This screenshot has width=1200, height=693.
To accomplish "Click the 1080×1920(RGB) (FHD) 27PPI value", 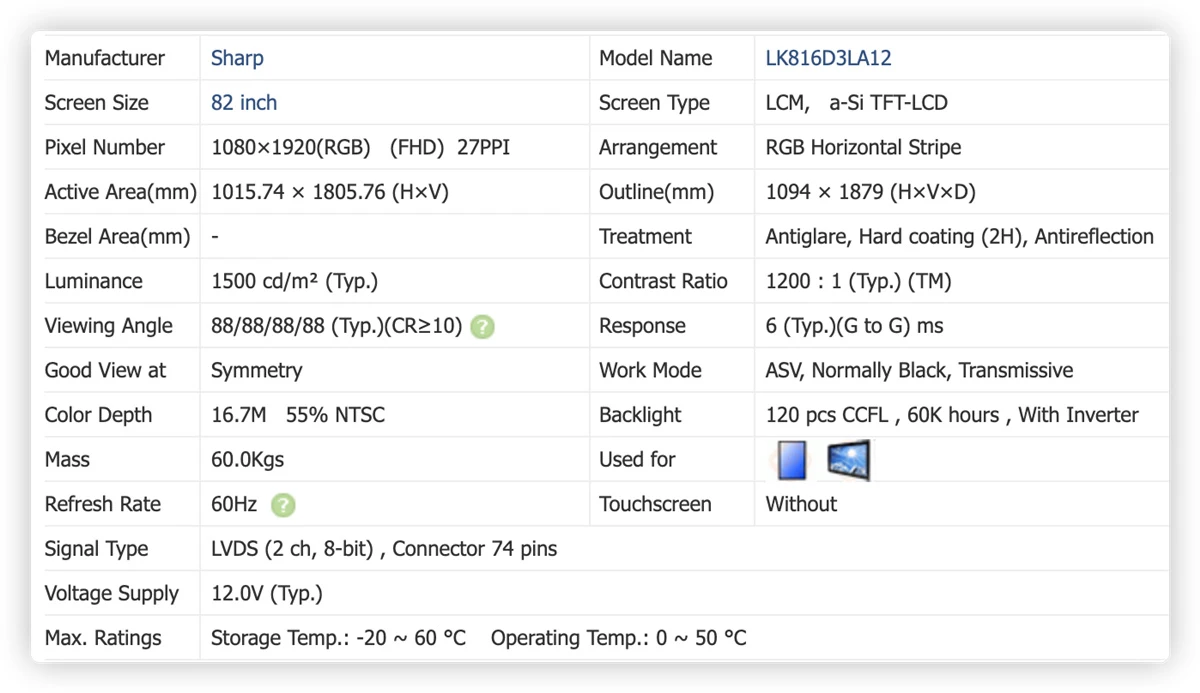I will tap(360, 147).
